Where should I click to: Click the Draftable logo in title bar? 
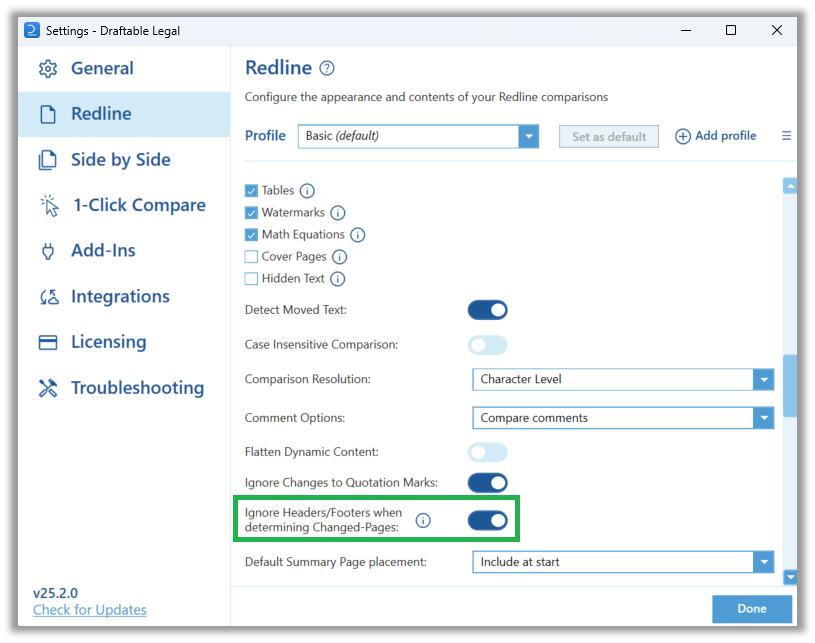[32, 30]
